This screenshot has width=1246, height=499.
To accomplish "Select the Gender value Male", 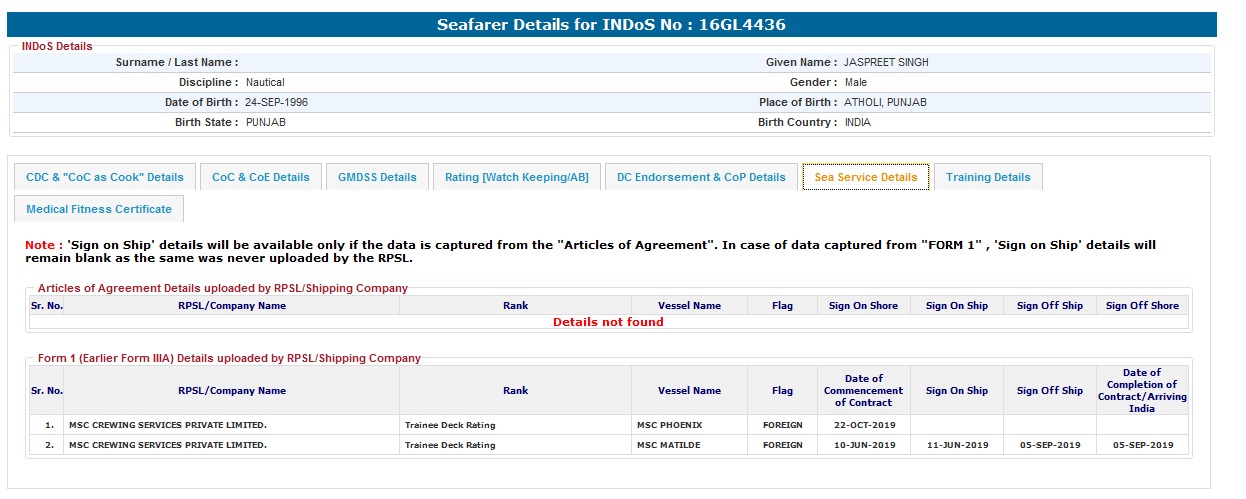I will [855, 82].
